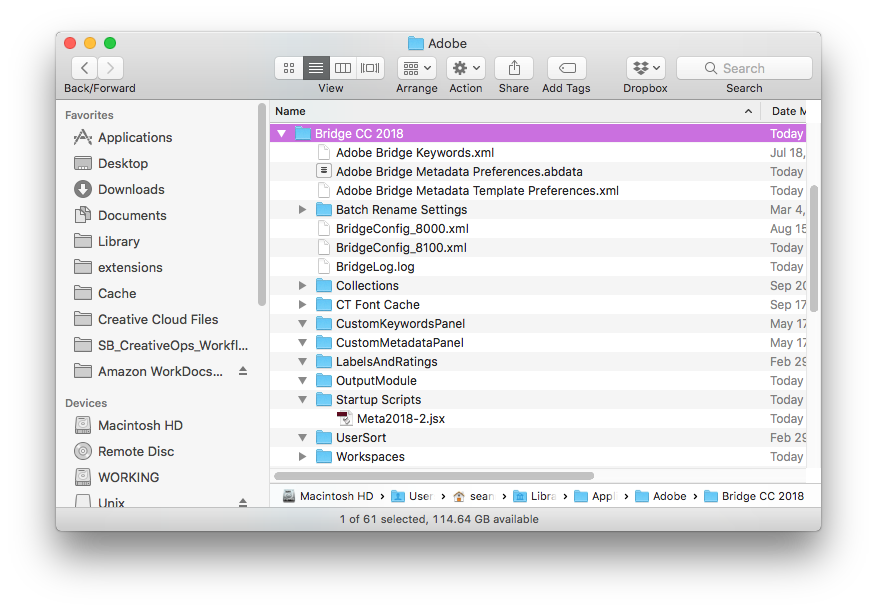Open Downloads in the sidebar

pos(131,190)
